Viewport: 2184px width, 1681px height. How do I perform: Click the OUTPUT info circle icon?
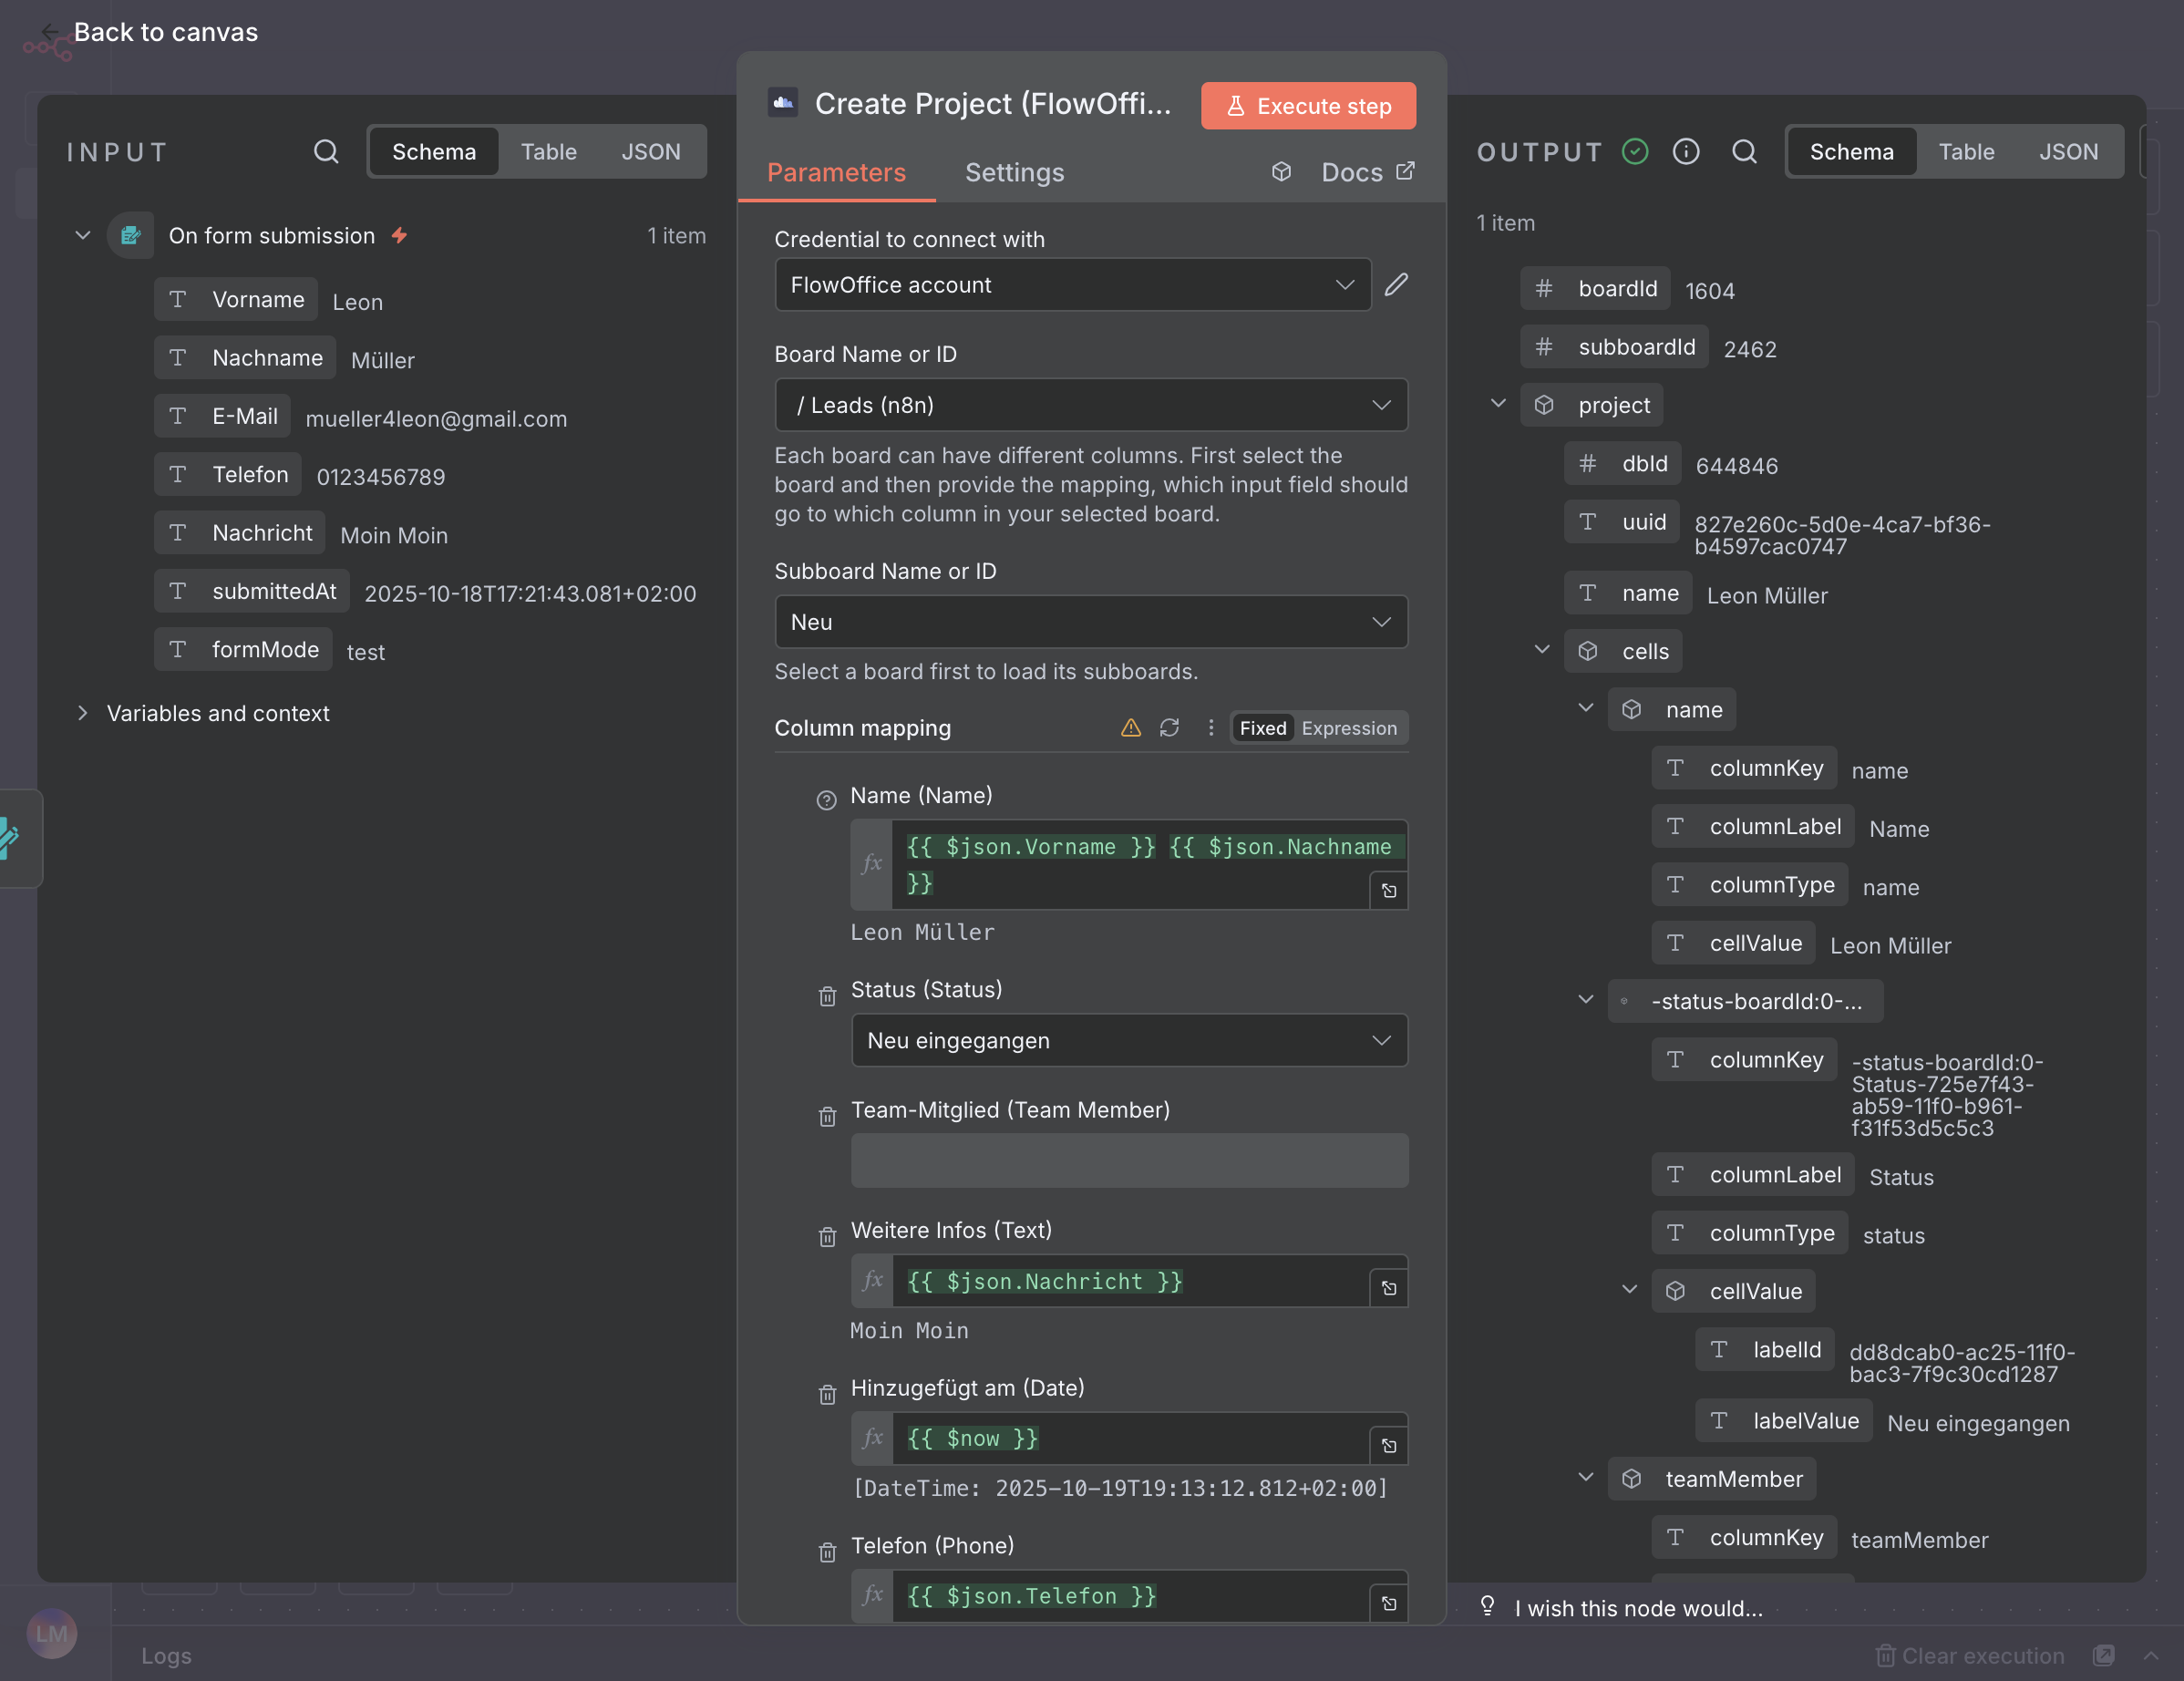tap(1686, 151)
